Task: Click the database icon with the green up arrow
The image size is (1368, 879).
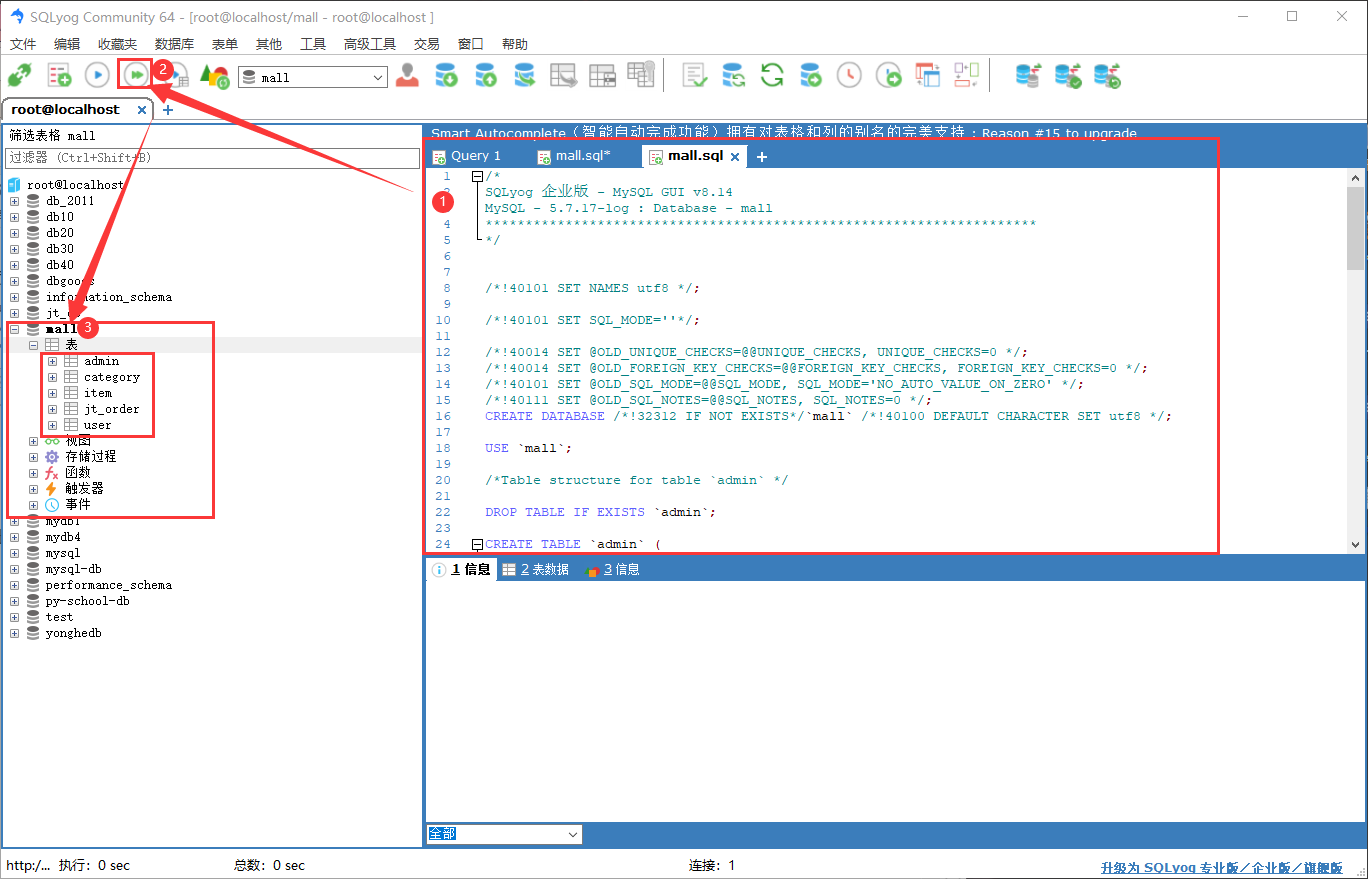Action: 485,75
